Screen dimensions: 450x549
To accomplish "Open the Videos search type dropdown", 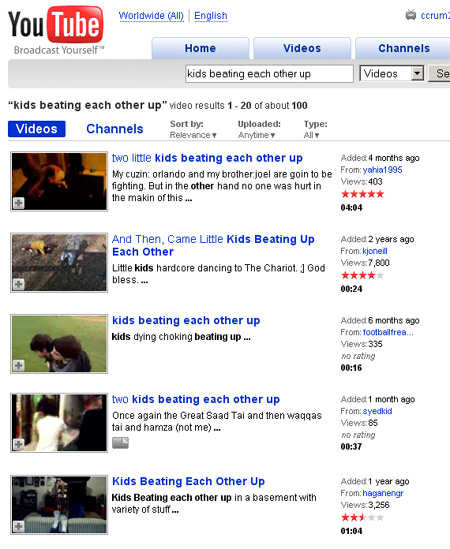I will (392, 74).
